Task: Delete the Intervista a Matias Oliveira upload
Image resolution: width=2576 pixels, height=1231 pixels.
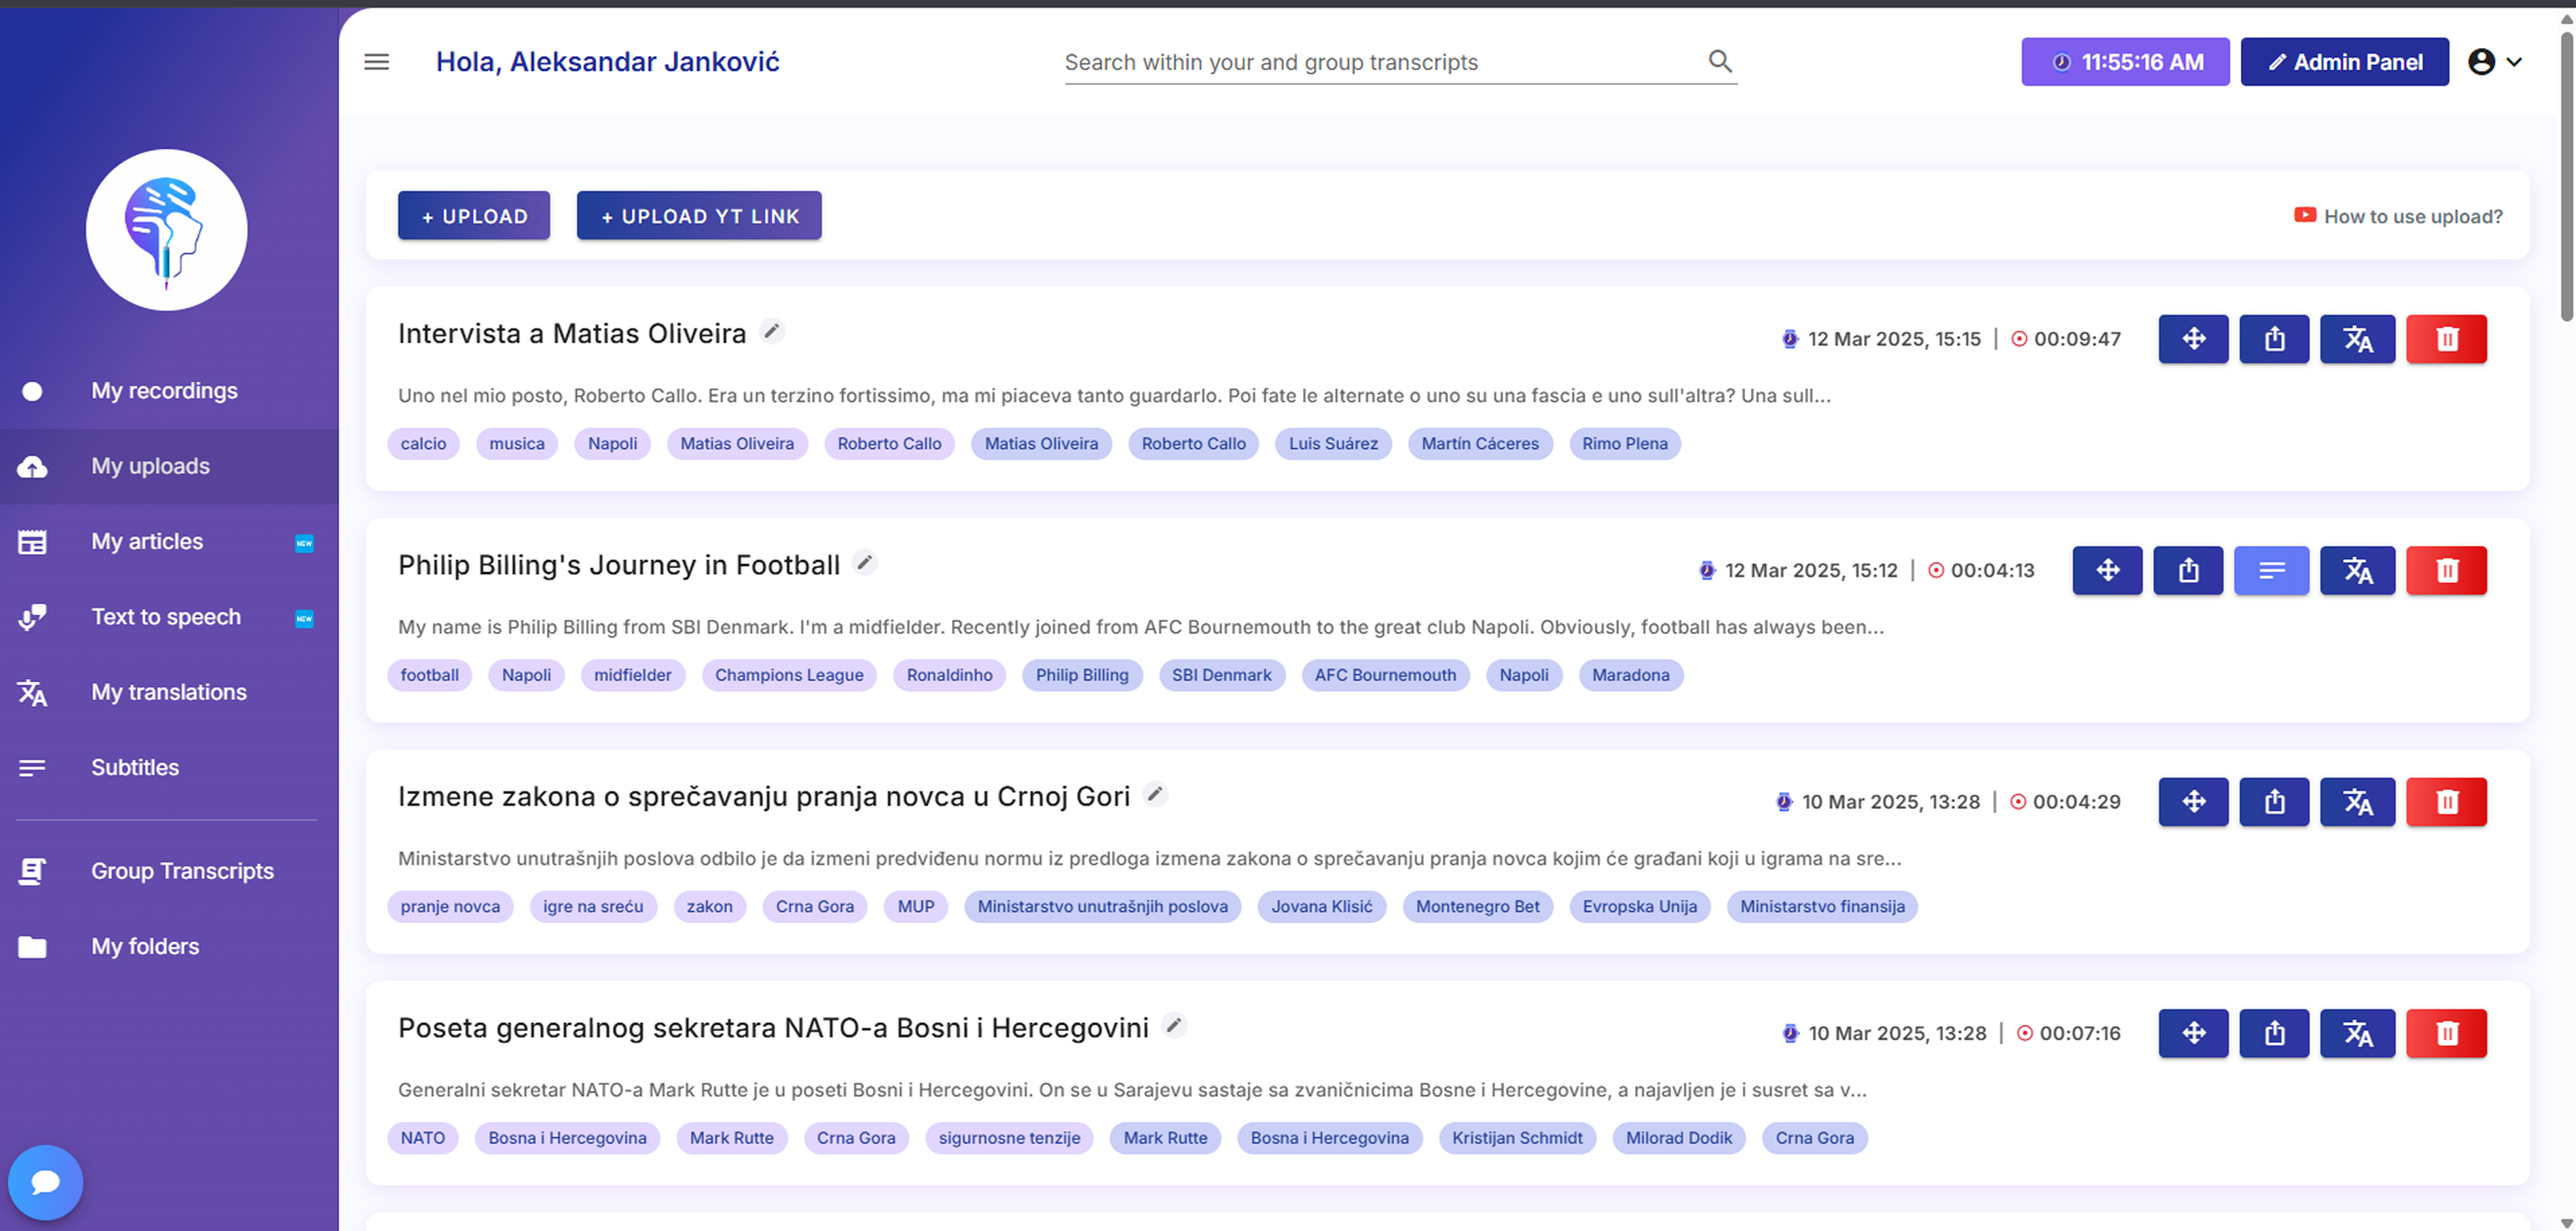Action: [2445, 339]
